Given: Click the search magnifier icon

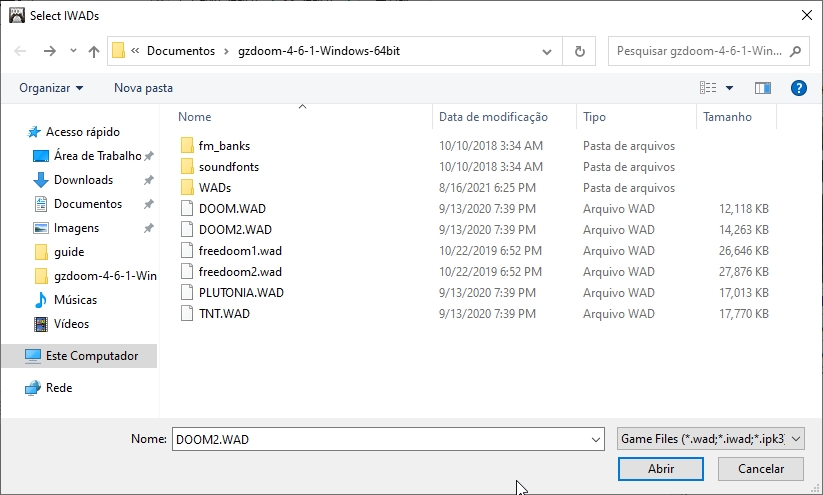Looking at the screenshot, I should click(x=796, y=51).
